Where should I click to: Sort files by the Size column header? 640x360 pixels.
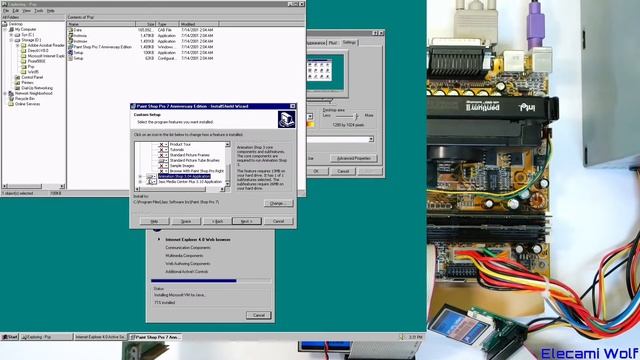[146, 24]
